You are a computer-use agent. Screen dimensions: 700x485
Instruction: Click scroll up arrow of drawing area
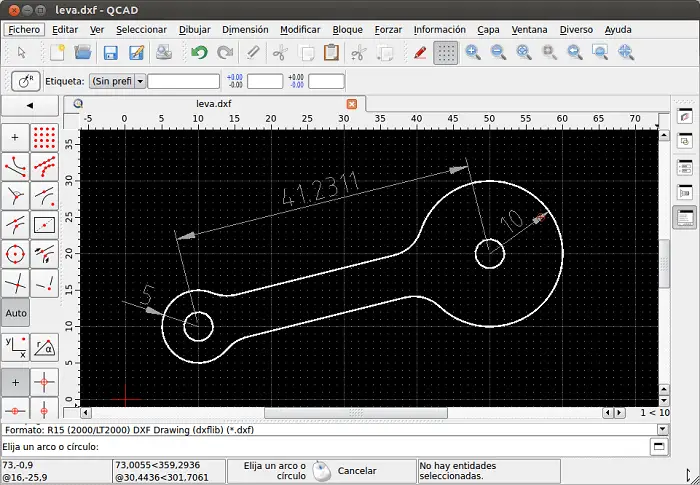click(x=664, y=135)
